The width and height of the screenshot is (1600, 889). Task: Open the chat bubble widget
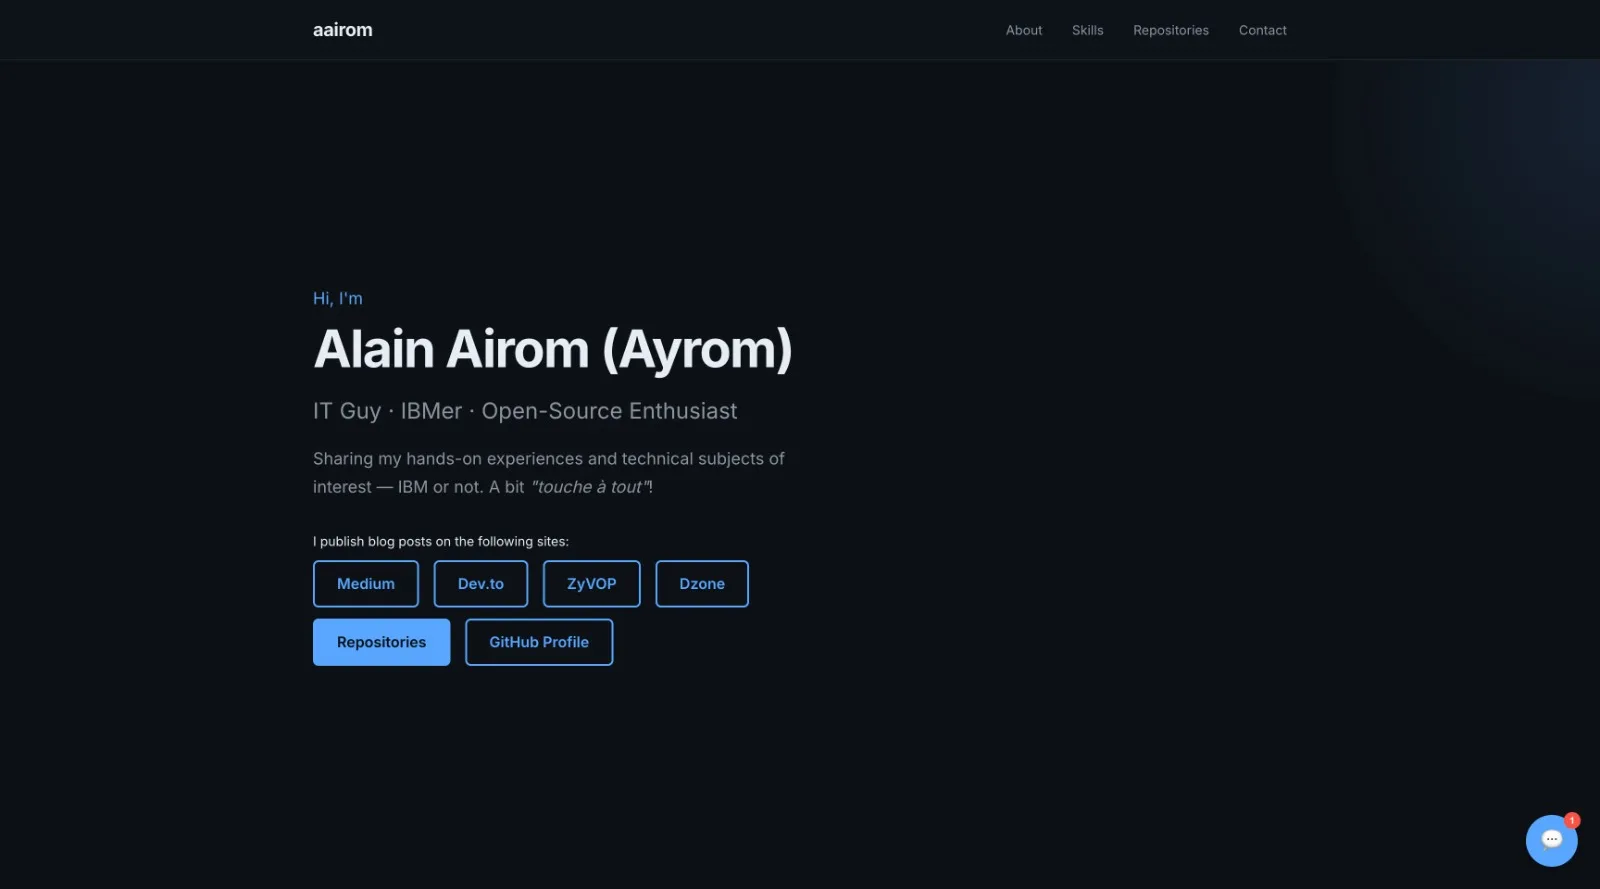pyautogui.click(x=1551, y=840)
